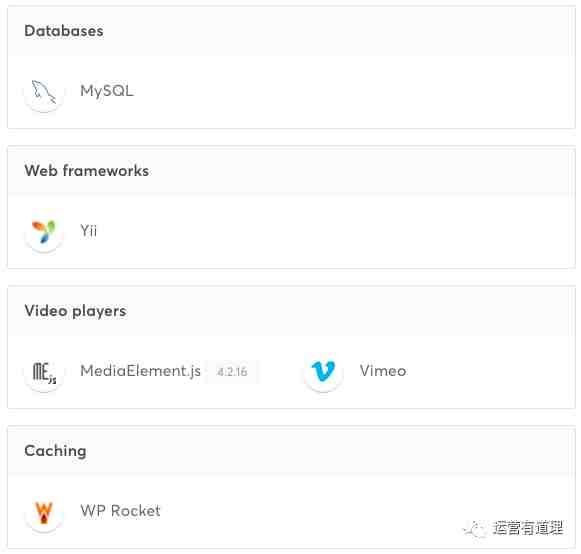
Task: Click the 运营有道理 watermark text
Action: [x=528, y=528]
